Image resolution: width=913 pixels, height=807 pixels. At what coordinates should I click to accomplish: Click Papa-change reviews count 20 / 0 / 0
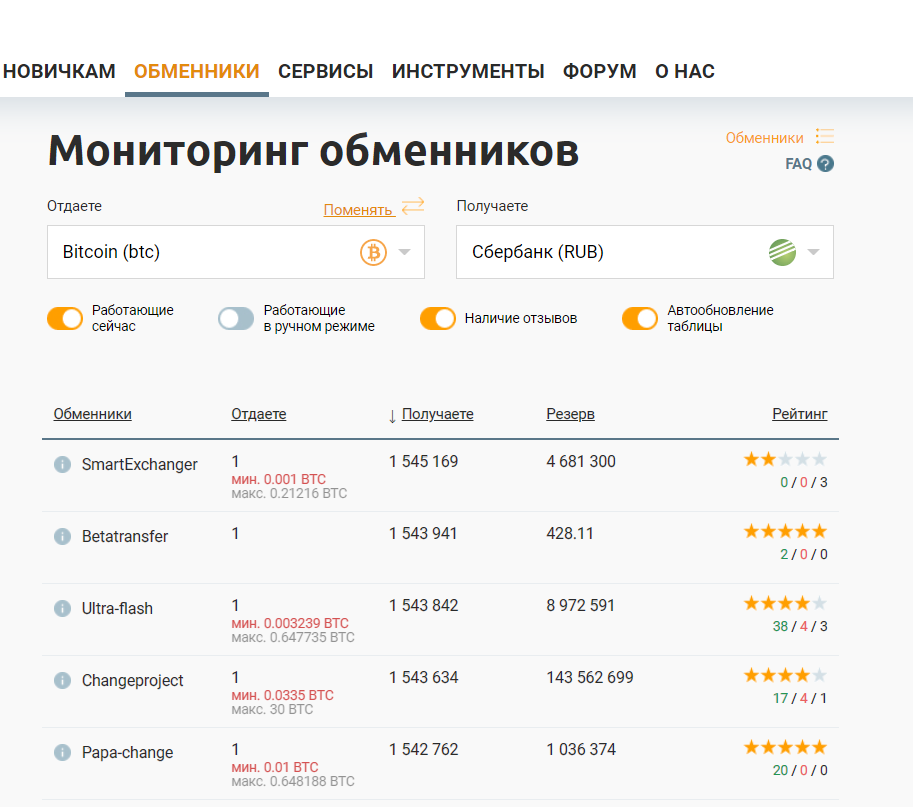(800, 770)
